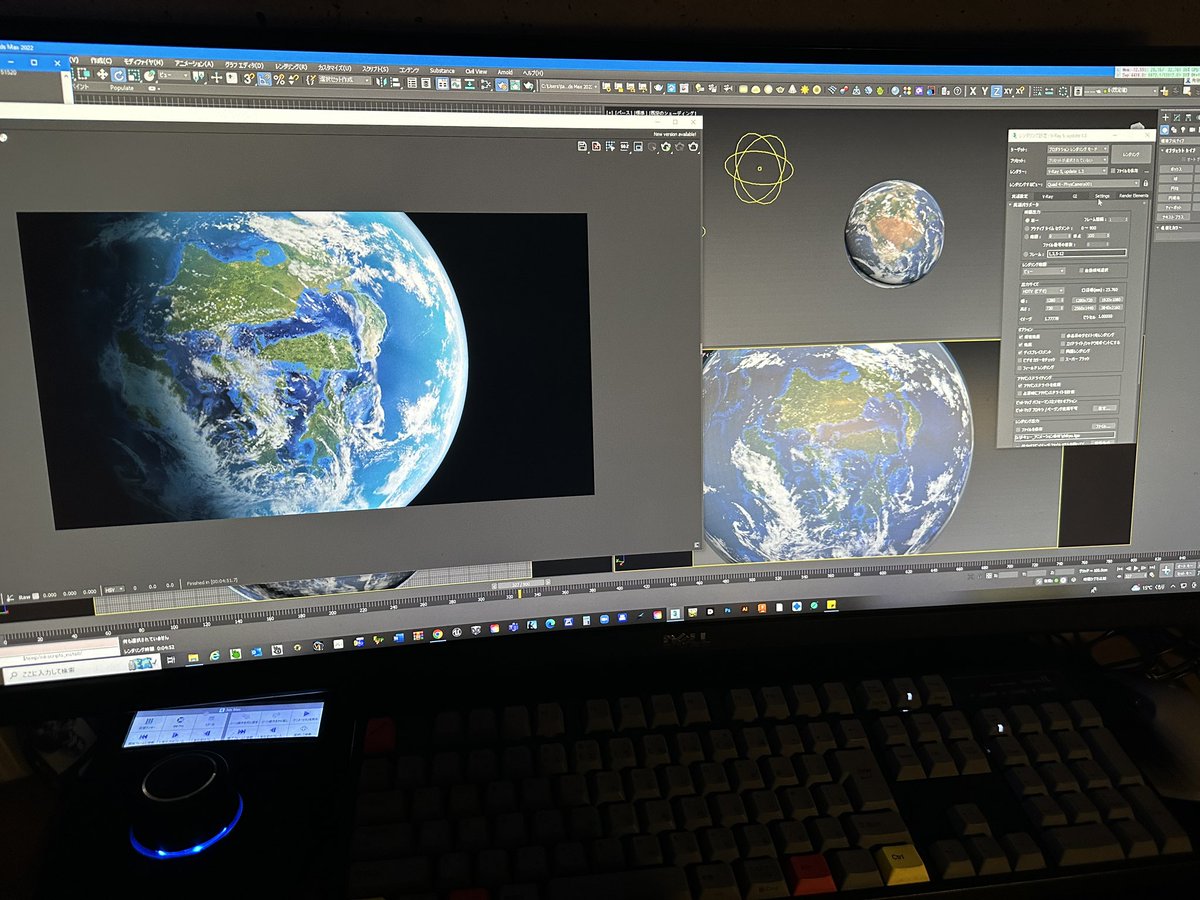Open the Populate ribbon tab

point(122,88)
